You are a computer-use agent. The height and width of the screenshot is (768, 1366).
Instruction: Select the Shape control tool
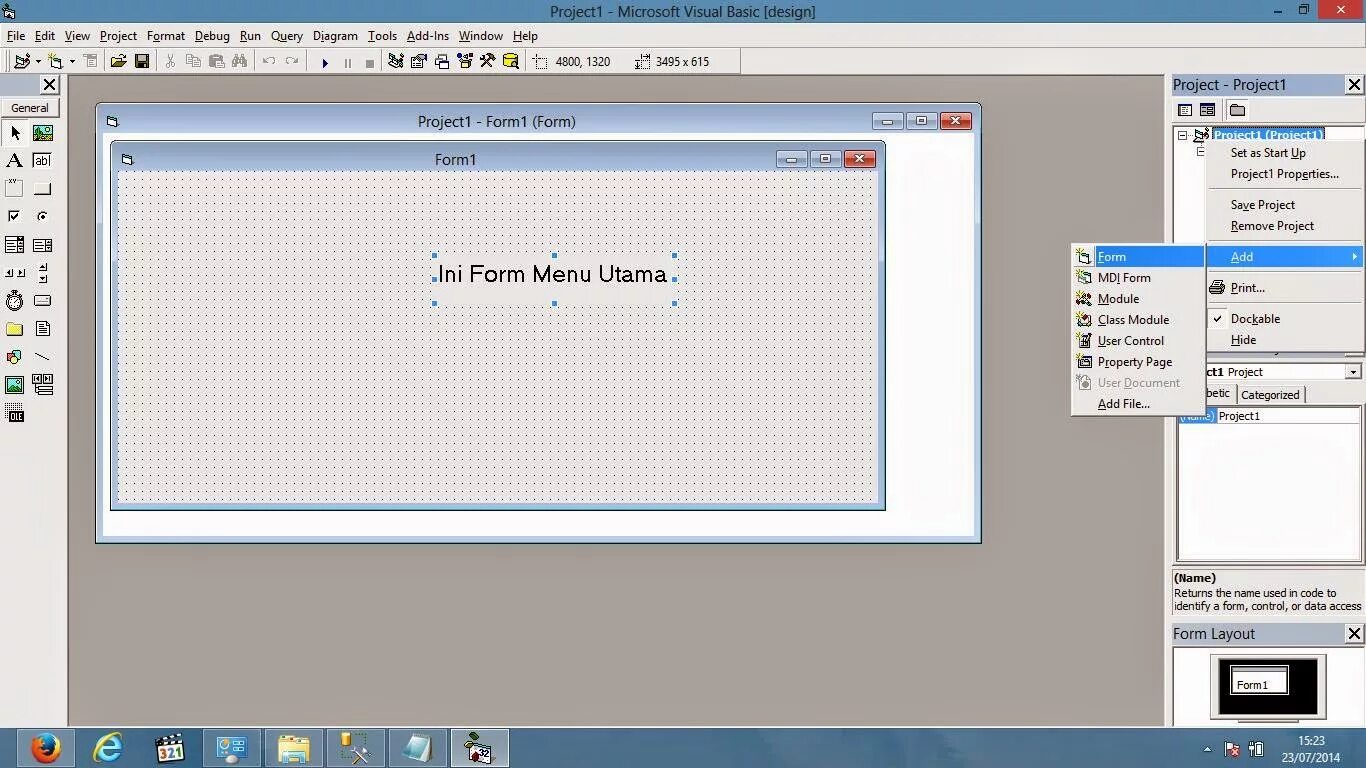tap(15, 357)
